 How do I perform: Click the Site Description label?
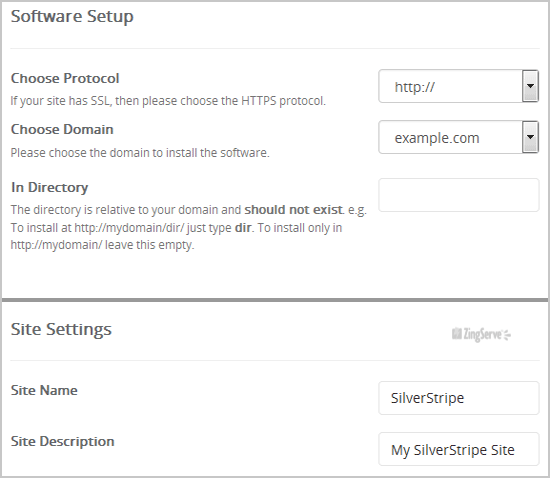coord(62,441)
